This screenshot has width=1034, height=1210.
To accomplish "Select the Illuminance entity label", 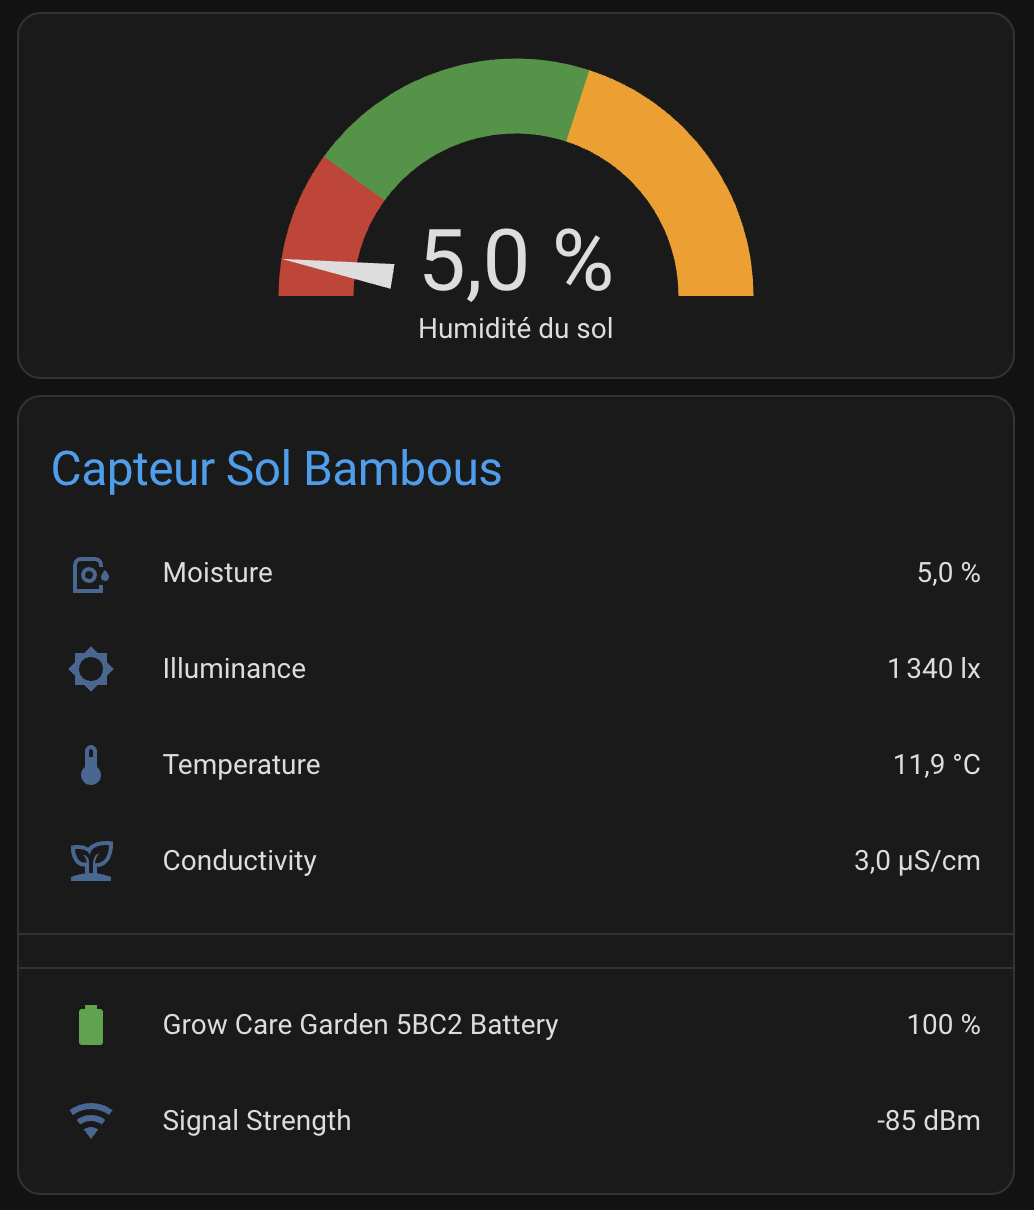I will pyautogui.click(x=234, y=669).
